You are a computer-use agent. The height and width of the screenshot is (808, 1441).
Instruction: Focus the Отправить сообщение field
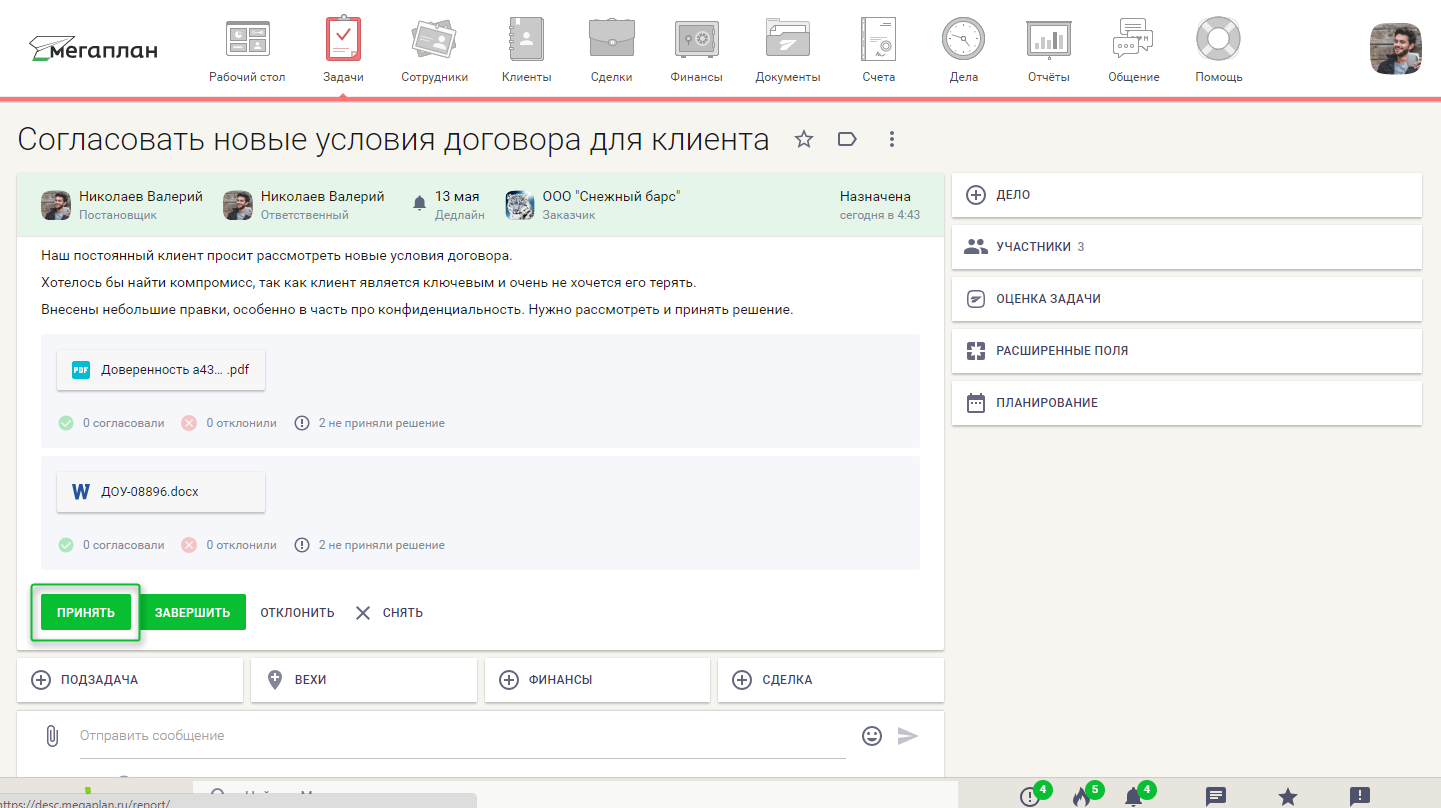coord(463,737)
